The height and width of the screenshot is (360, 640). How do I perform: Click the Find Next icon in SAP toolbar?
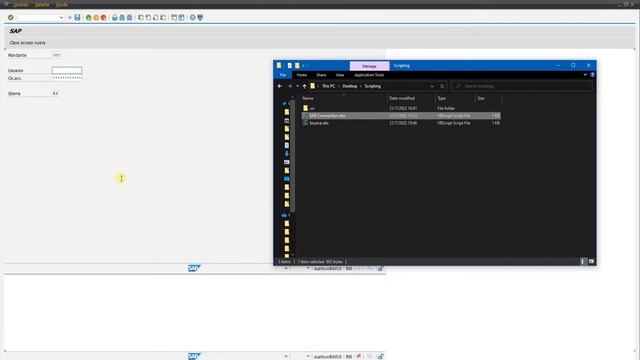129,18
